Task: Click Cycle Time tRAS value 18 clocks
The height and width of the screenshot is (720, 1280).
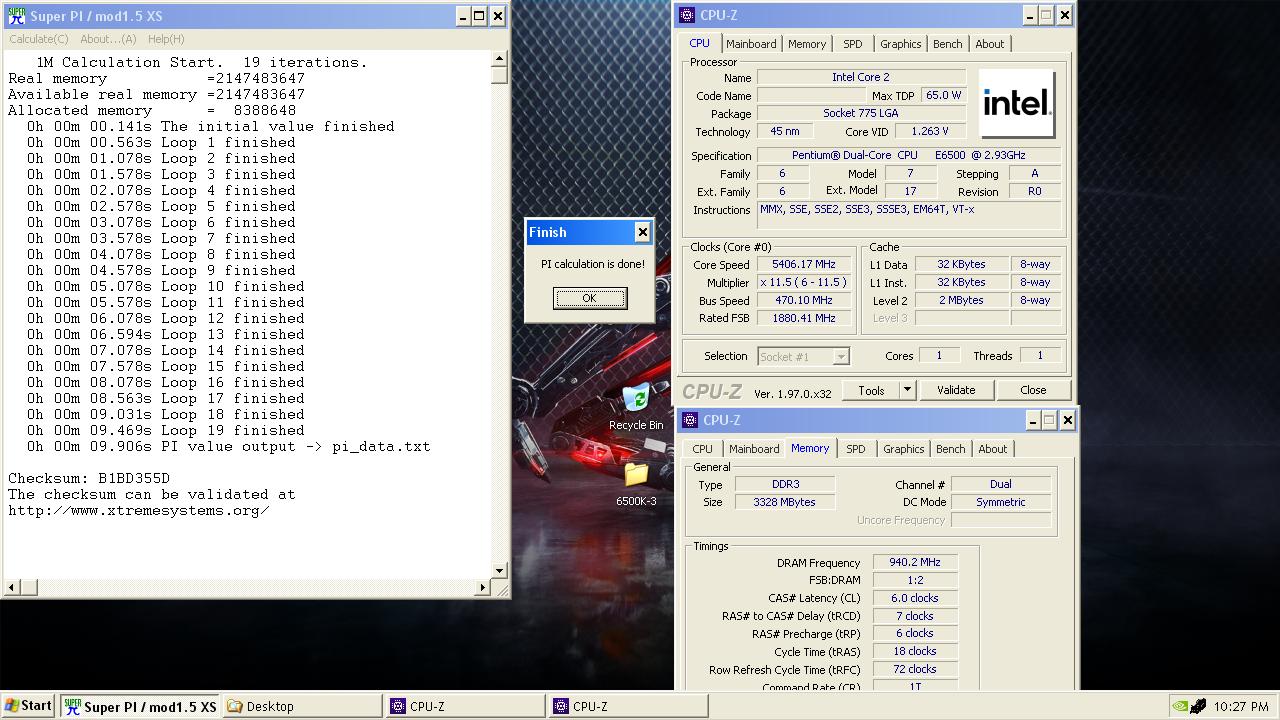Action: coord(915,651)
